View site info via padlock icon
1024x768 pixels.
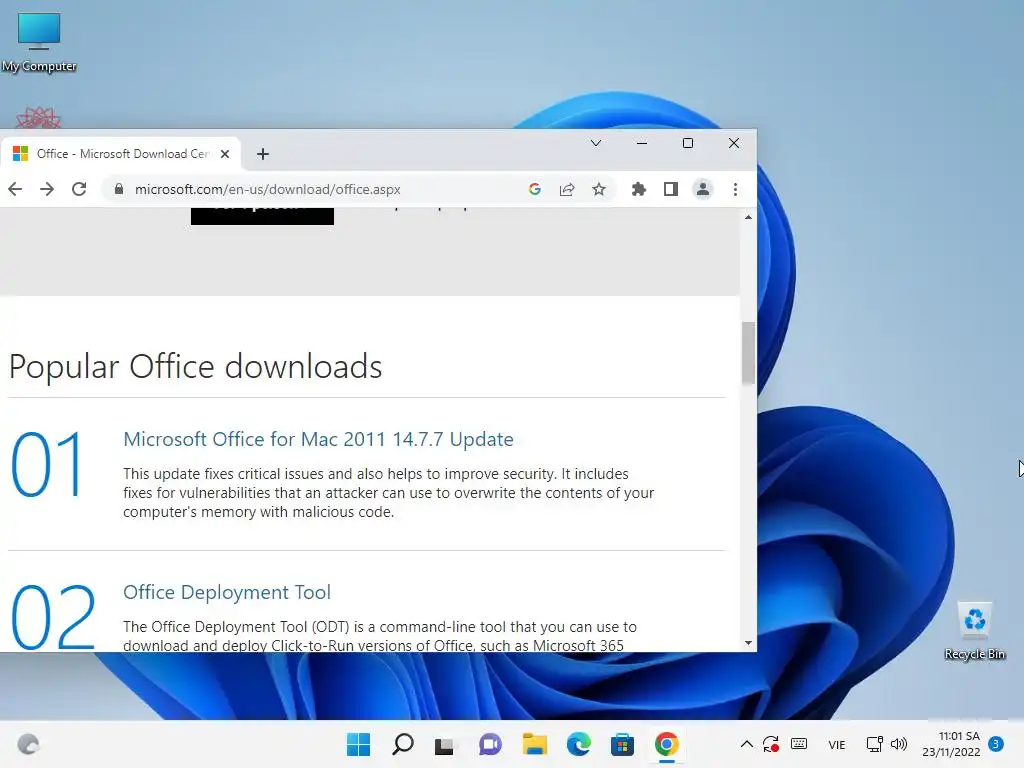tap(118, 189)
